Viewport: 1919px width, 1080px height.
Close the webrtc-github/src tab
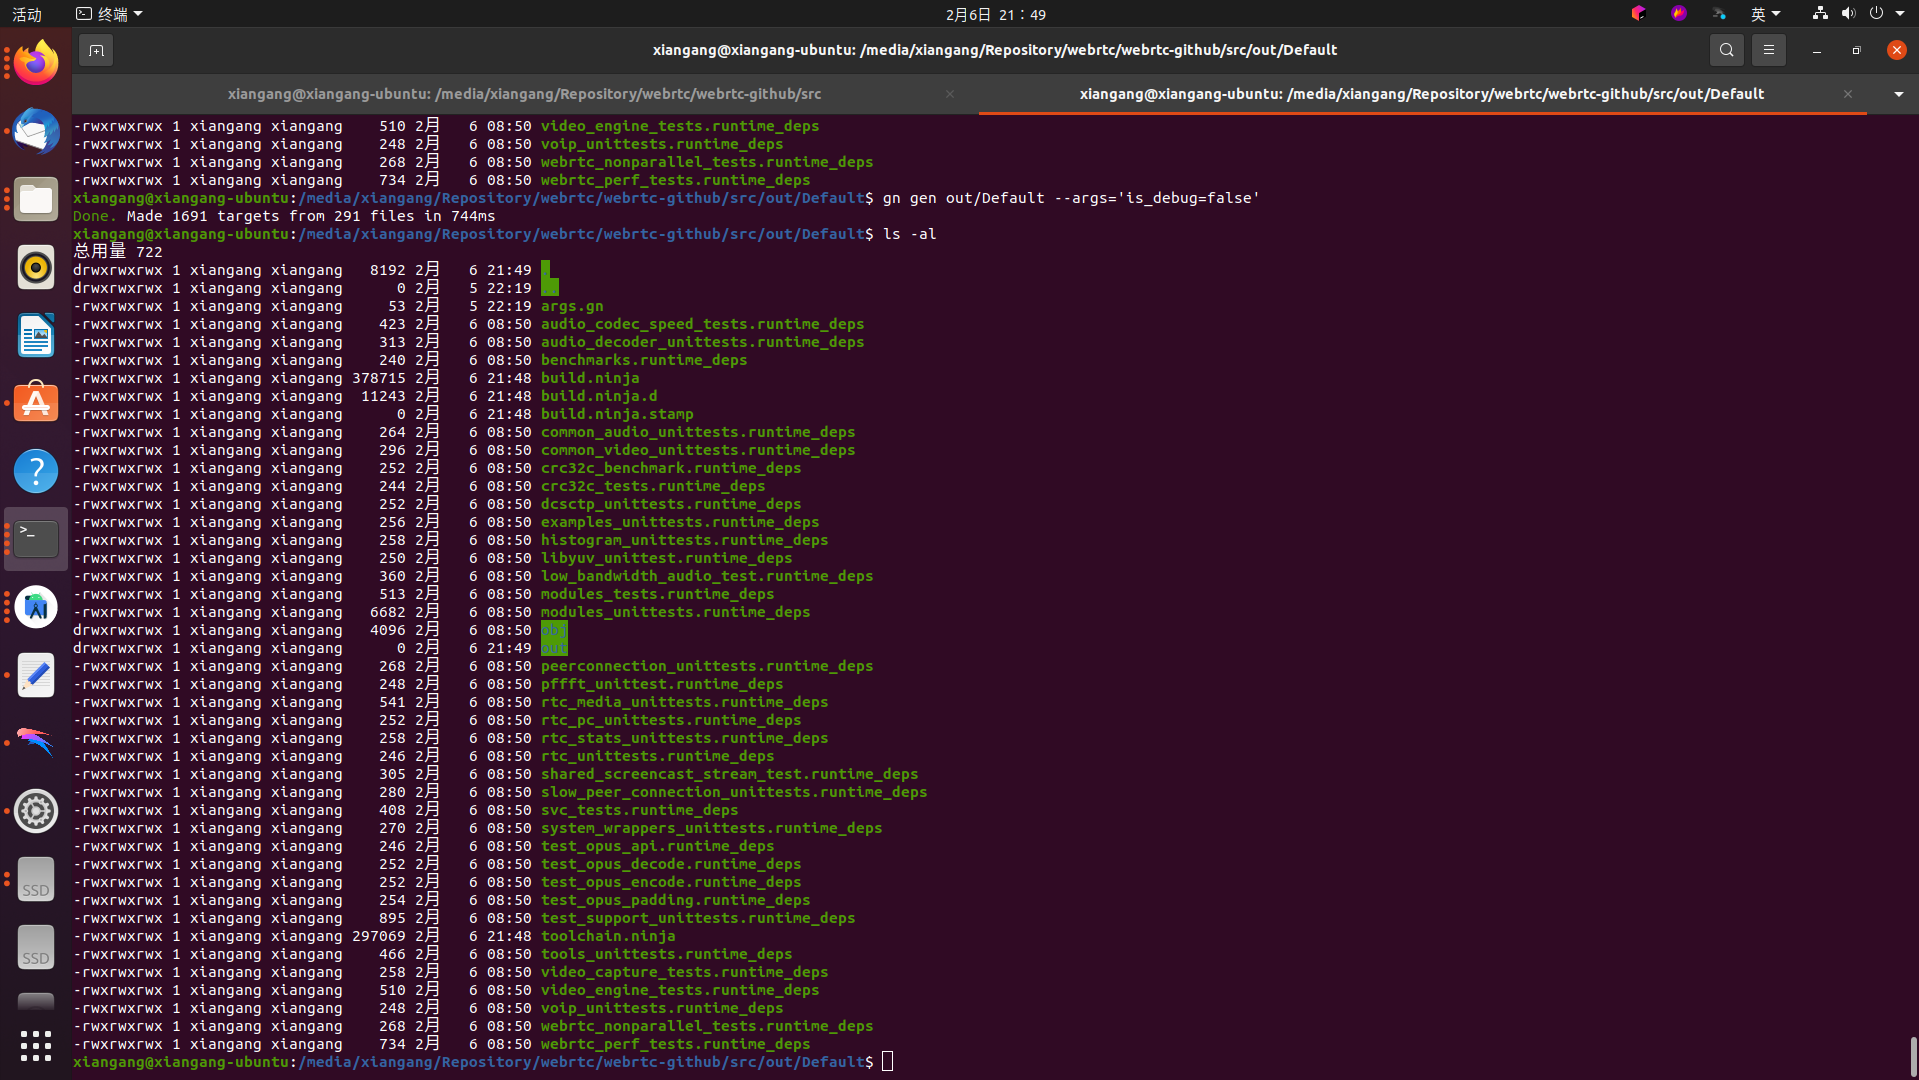click(x=950, y=94)
